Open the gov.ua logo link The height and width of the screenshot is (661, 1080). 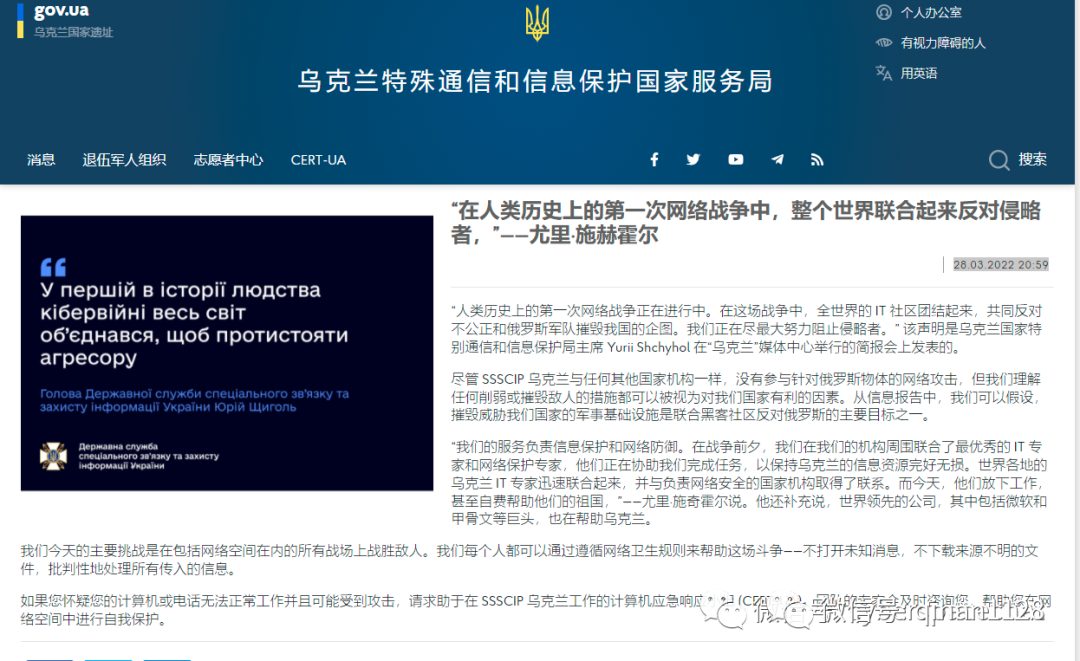coord(61,10)
